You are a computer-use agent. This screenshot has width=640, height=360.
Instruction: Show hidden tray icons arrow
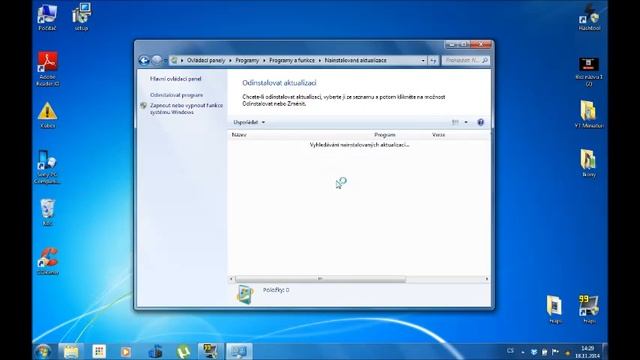click(x=523, y=352)
